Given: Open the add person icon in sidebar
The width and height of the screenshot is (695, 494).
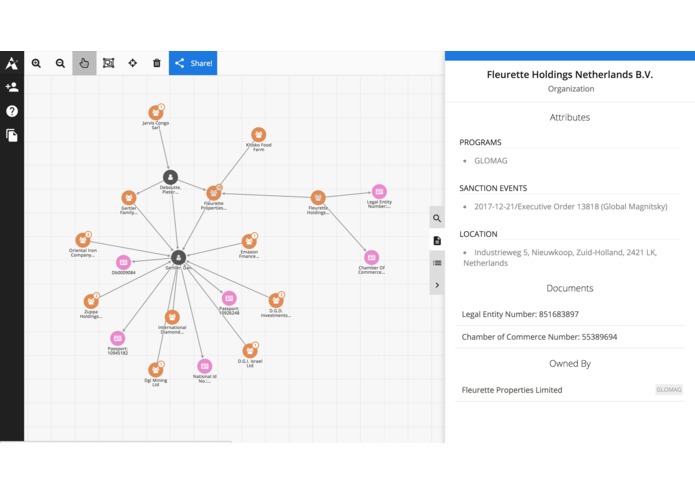Looking at the screenshot, I should click(12, 87).
